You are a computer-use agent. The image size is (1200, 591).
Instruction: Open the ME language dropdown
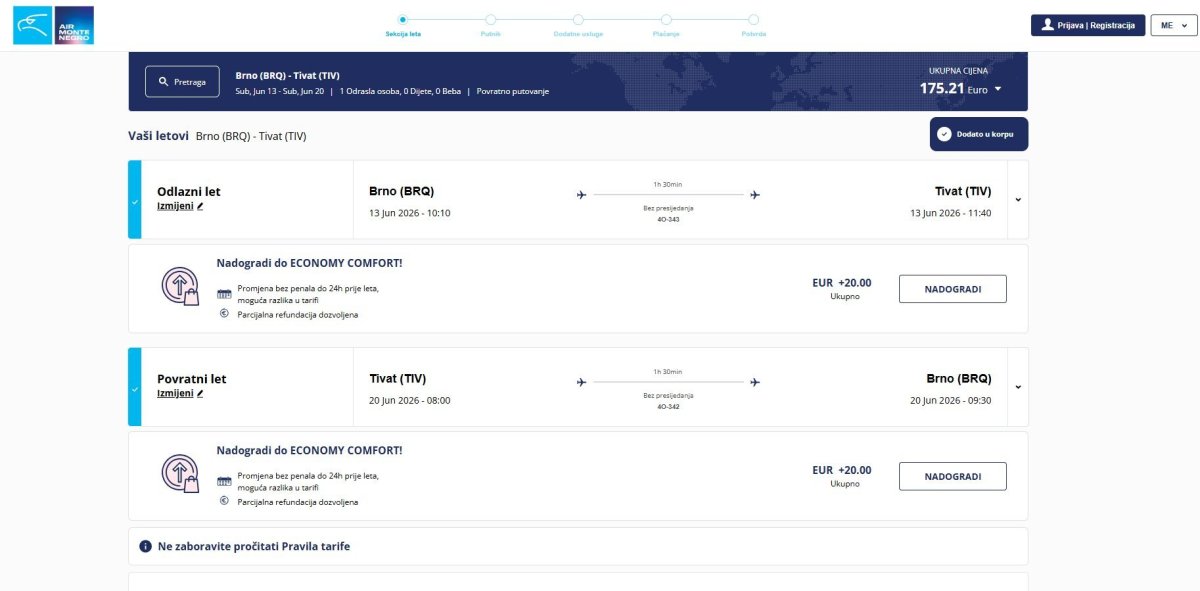[1171, 25]
